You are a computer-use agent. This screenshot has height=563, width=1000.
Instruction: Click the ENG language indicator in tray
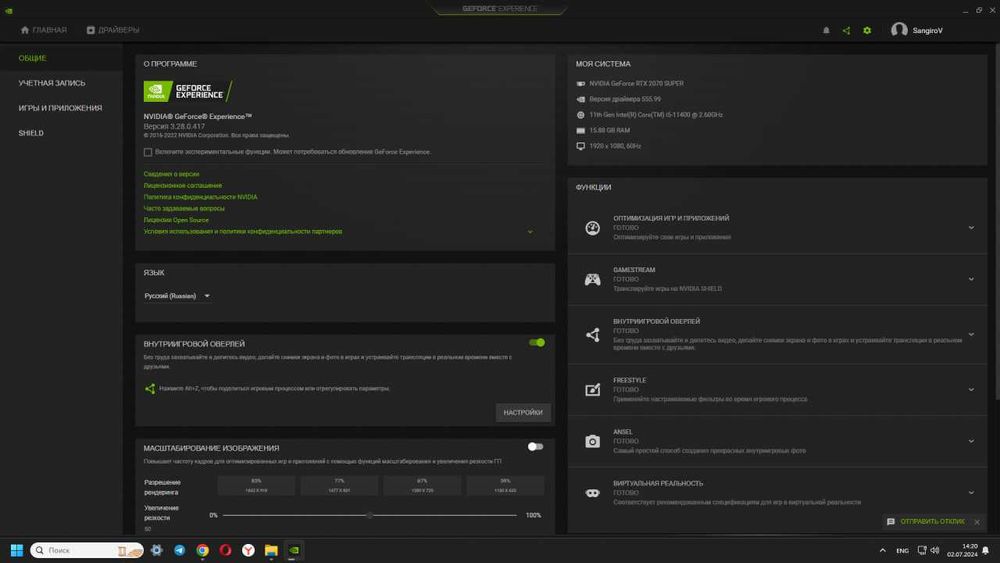pyautogui.click(x=902, y=550)
